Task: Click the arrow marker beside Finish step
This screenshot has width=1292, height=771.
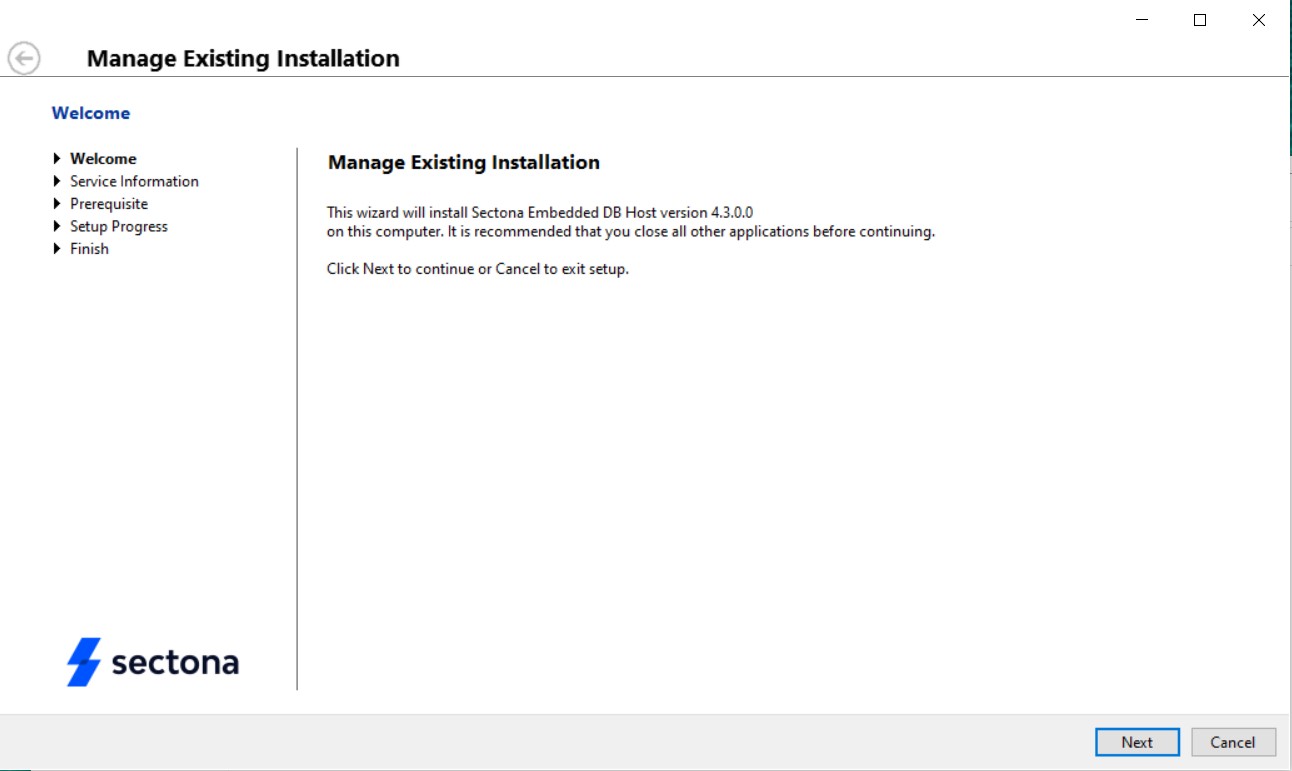Action: [58, 248]
